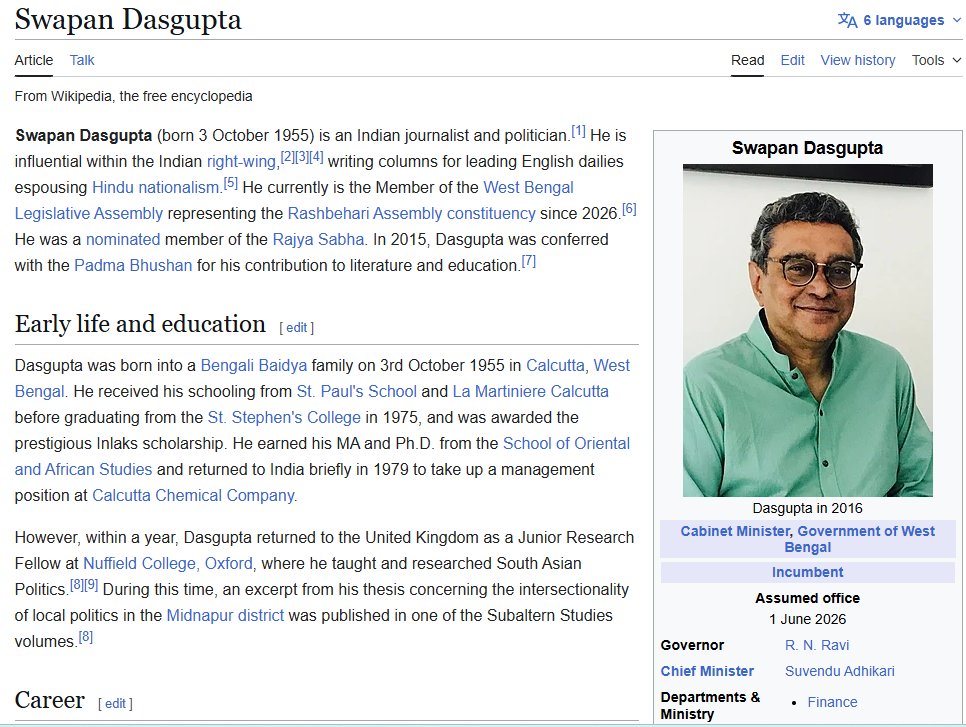The height and width of the screenshot is (727, 966).
Task: Open School of Oriental and African Studies link
Action: point(566,444)
